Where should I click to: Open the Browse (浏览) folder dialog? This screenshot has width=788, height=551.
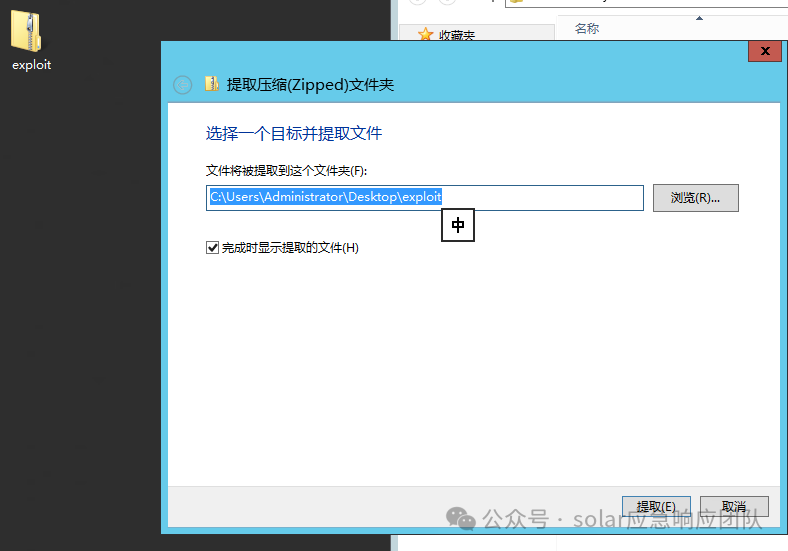click(696, 198)
